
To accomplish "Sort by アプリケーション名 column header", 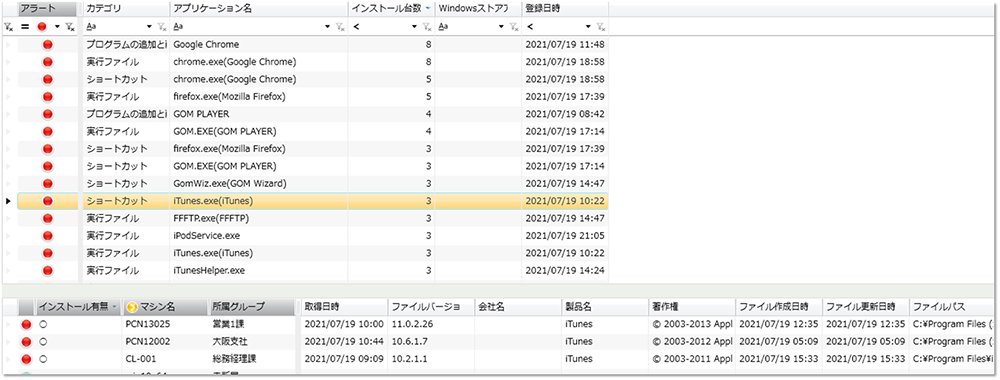I will click(x=258, y=9).
